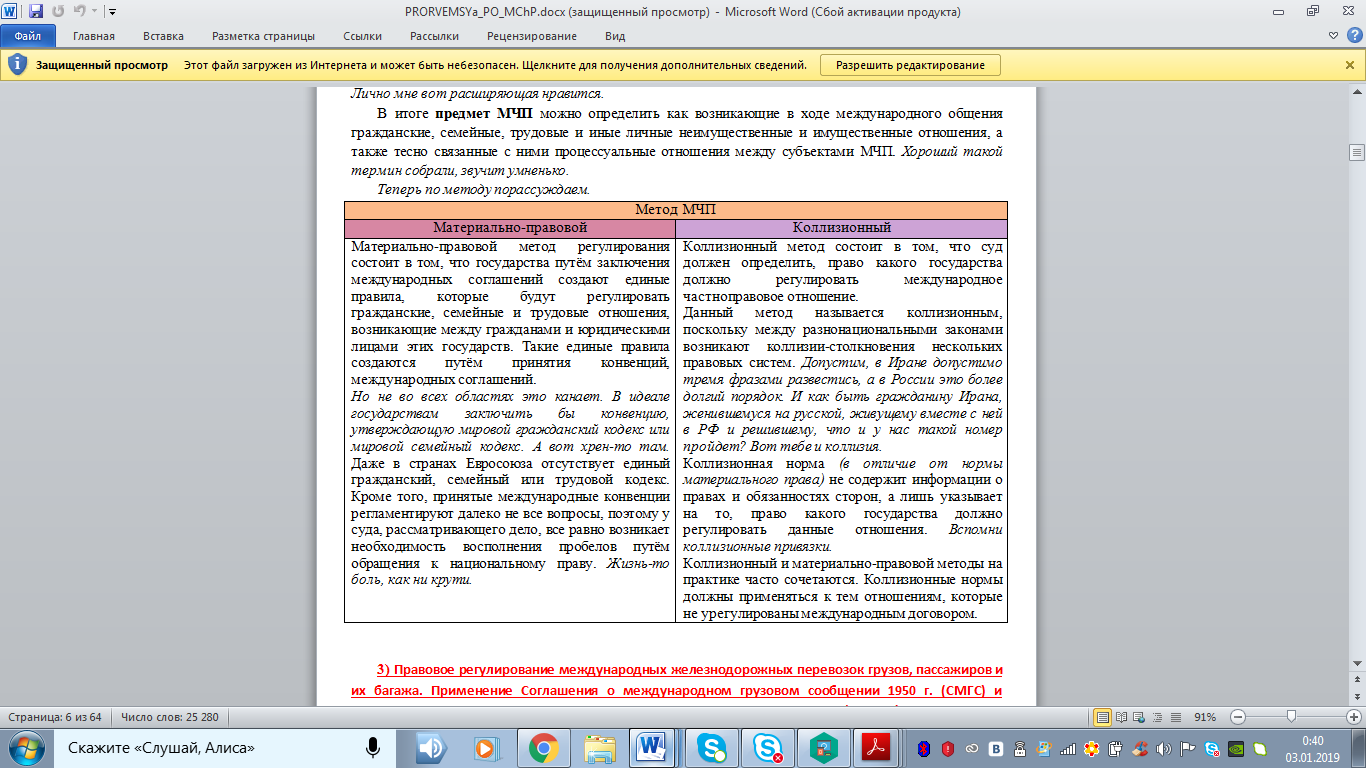The height and width of the screenshot is (768, 1366).
Task: Click the Action Center flag tray icon
Action: point(1187,748)
